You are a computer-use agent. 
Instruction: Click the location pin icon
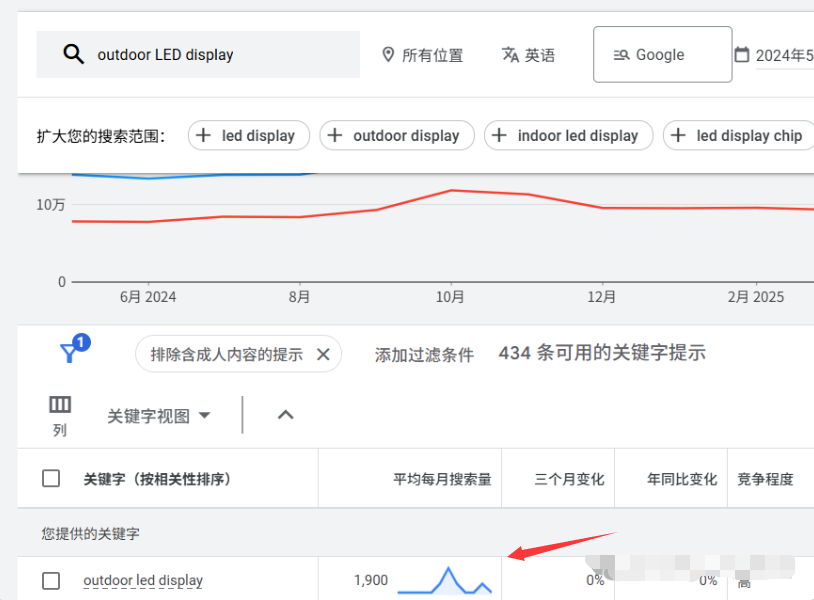click(x=388, y=54)
